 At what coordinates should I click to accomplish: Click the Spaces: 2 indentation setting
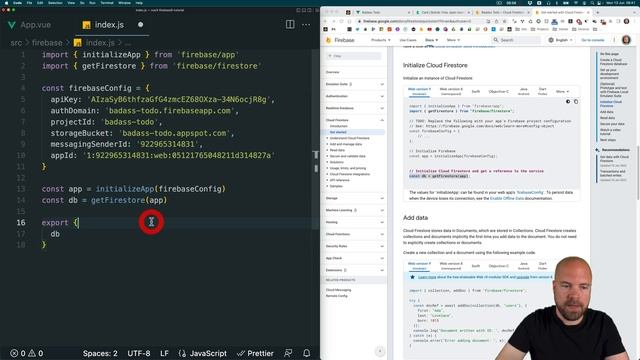point(100,353)
